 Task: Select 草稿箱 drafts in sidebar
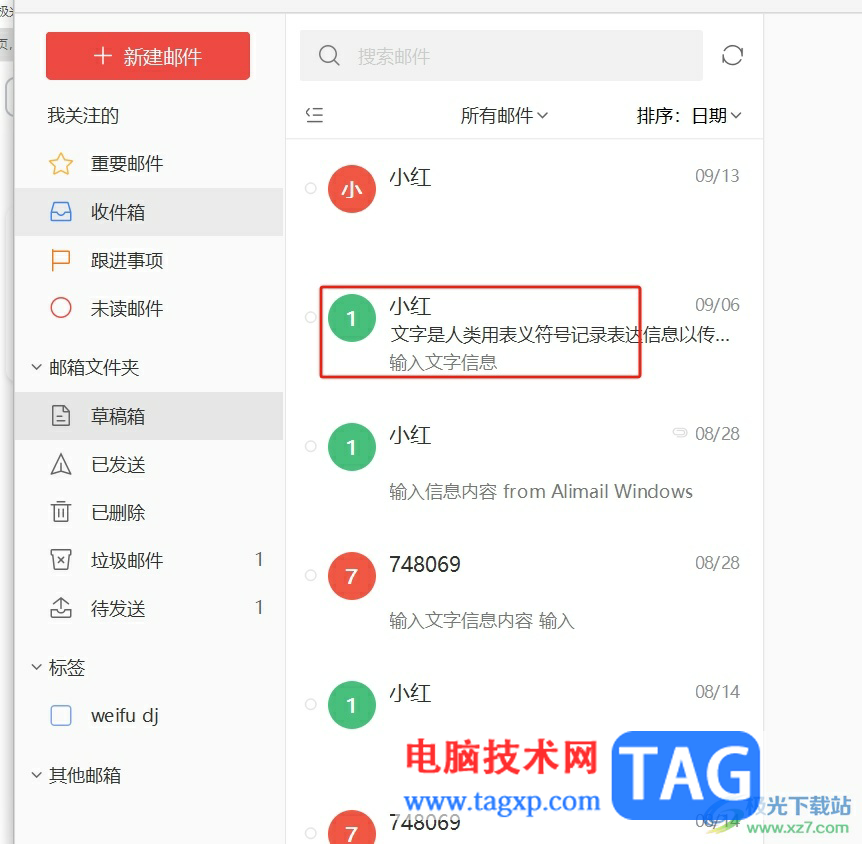click(148, 416)
